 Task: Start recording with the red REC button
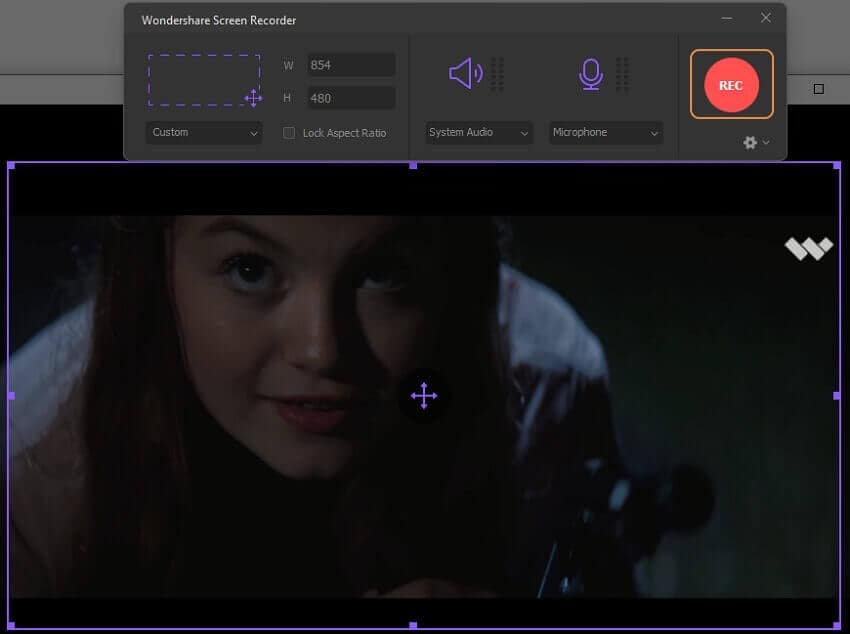pyautogui.click(x=731, y=85)
